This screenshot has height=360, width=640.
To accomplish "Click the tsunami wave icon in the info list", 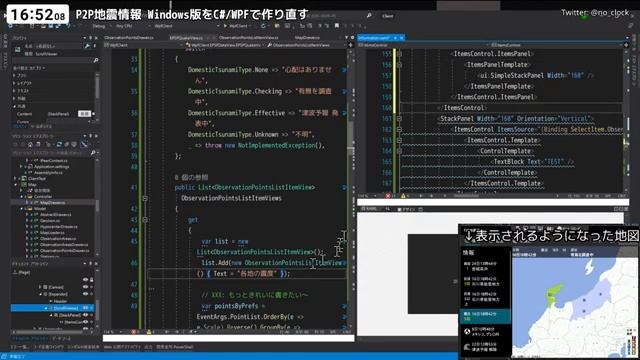I will [x=467, y=347].
